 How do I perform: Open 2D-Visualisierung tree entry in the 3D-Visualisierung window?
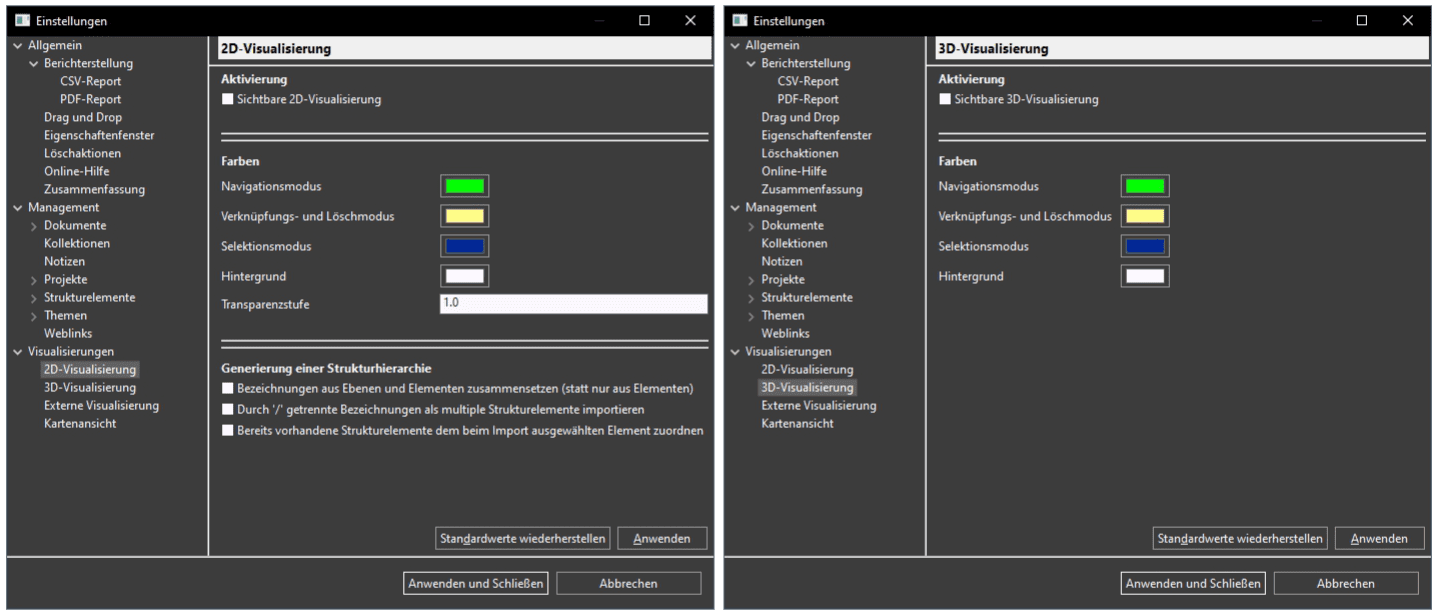807,370
